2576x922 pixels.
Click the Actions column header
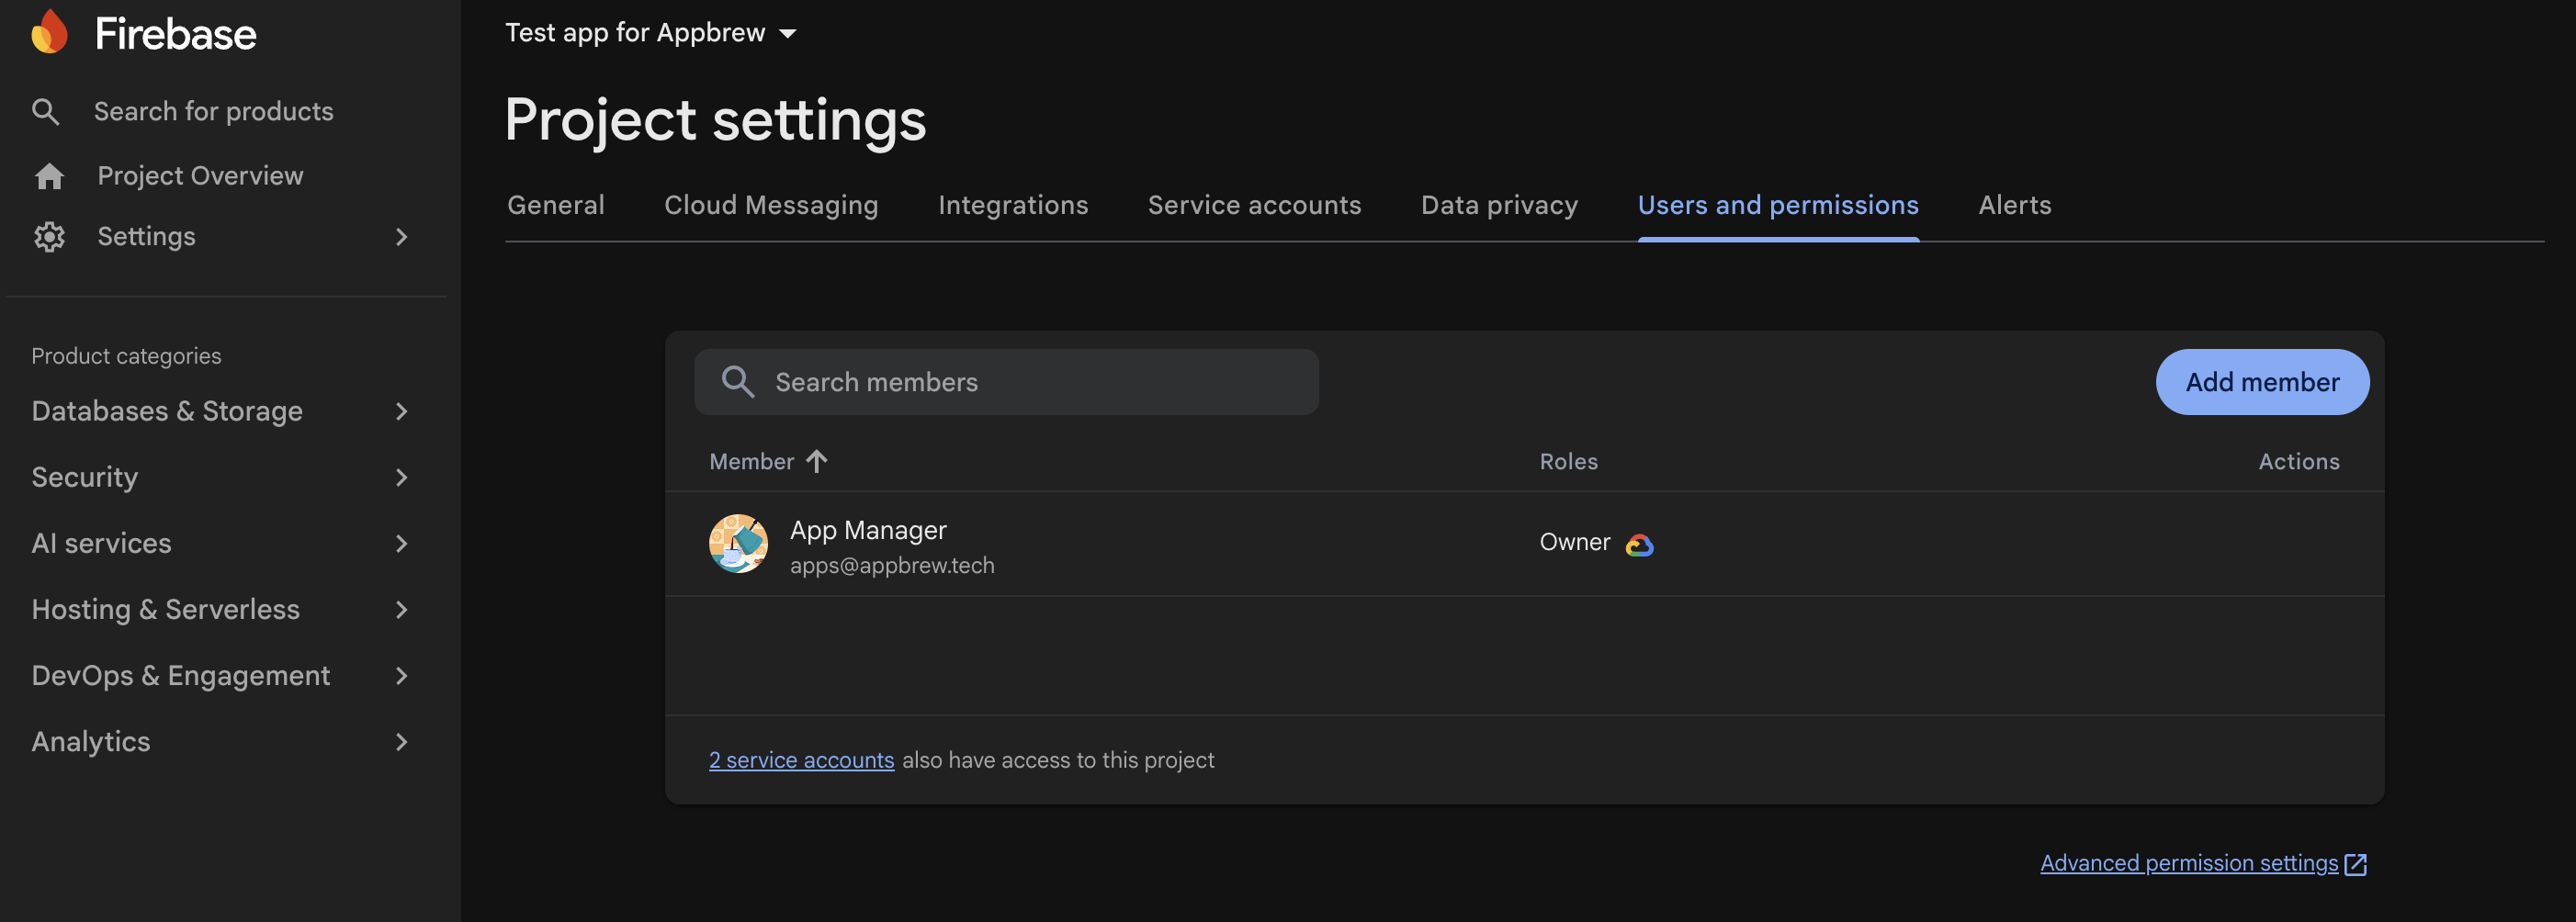[x=2299, y=461]
